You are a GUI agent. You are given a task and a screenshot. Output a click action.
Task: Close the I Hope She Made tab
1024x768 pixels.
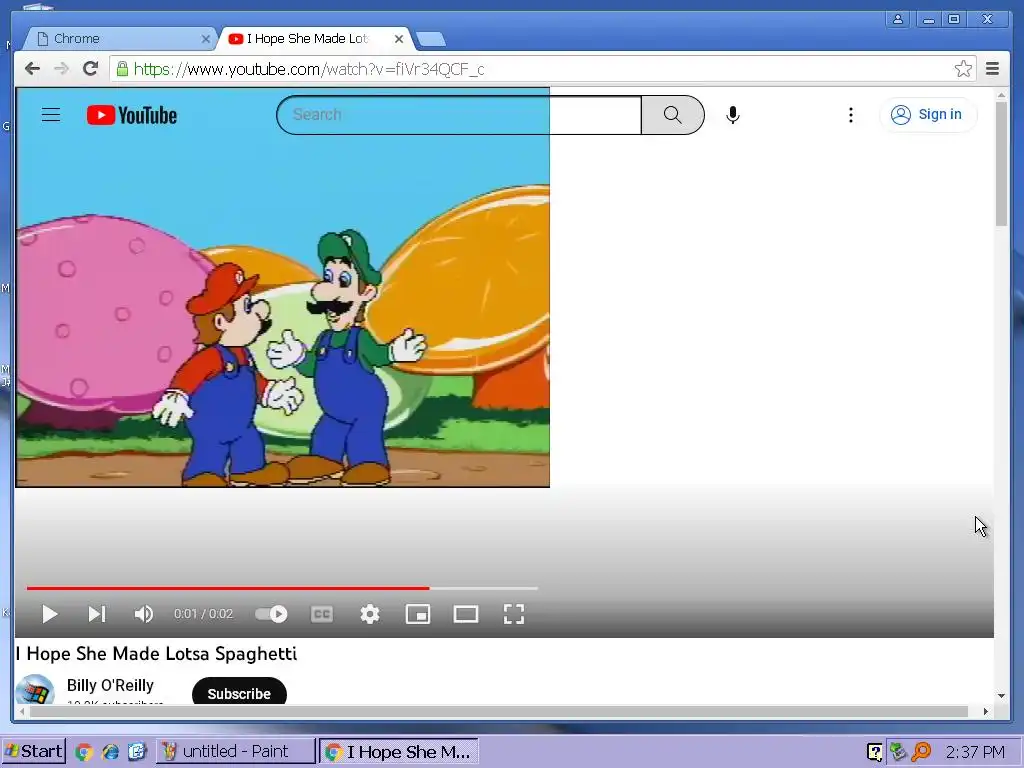(398, 39)
